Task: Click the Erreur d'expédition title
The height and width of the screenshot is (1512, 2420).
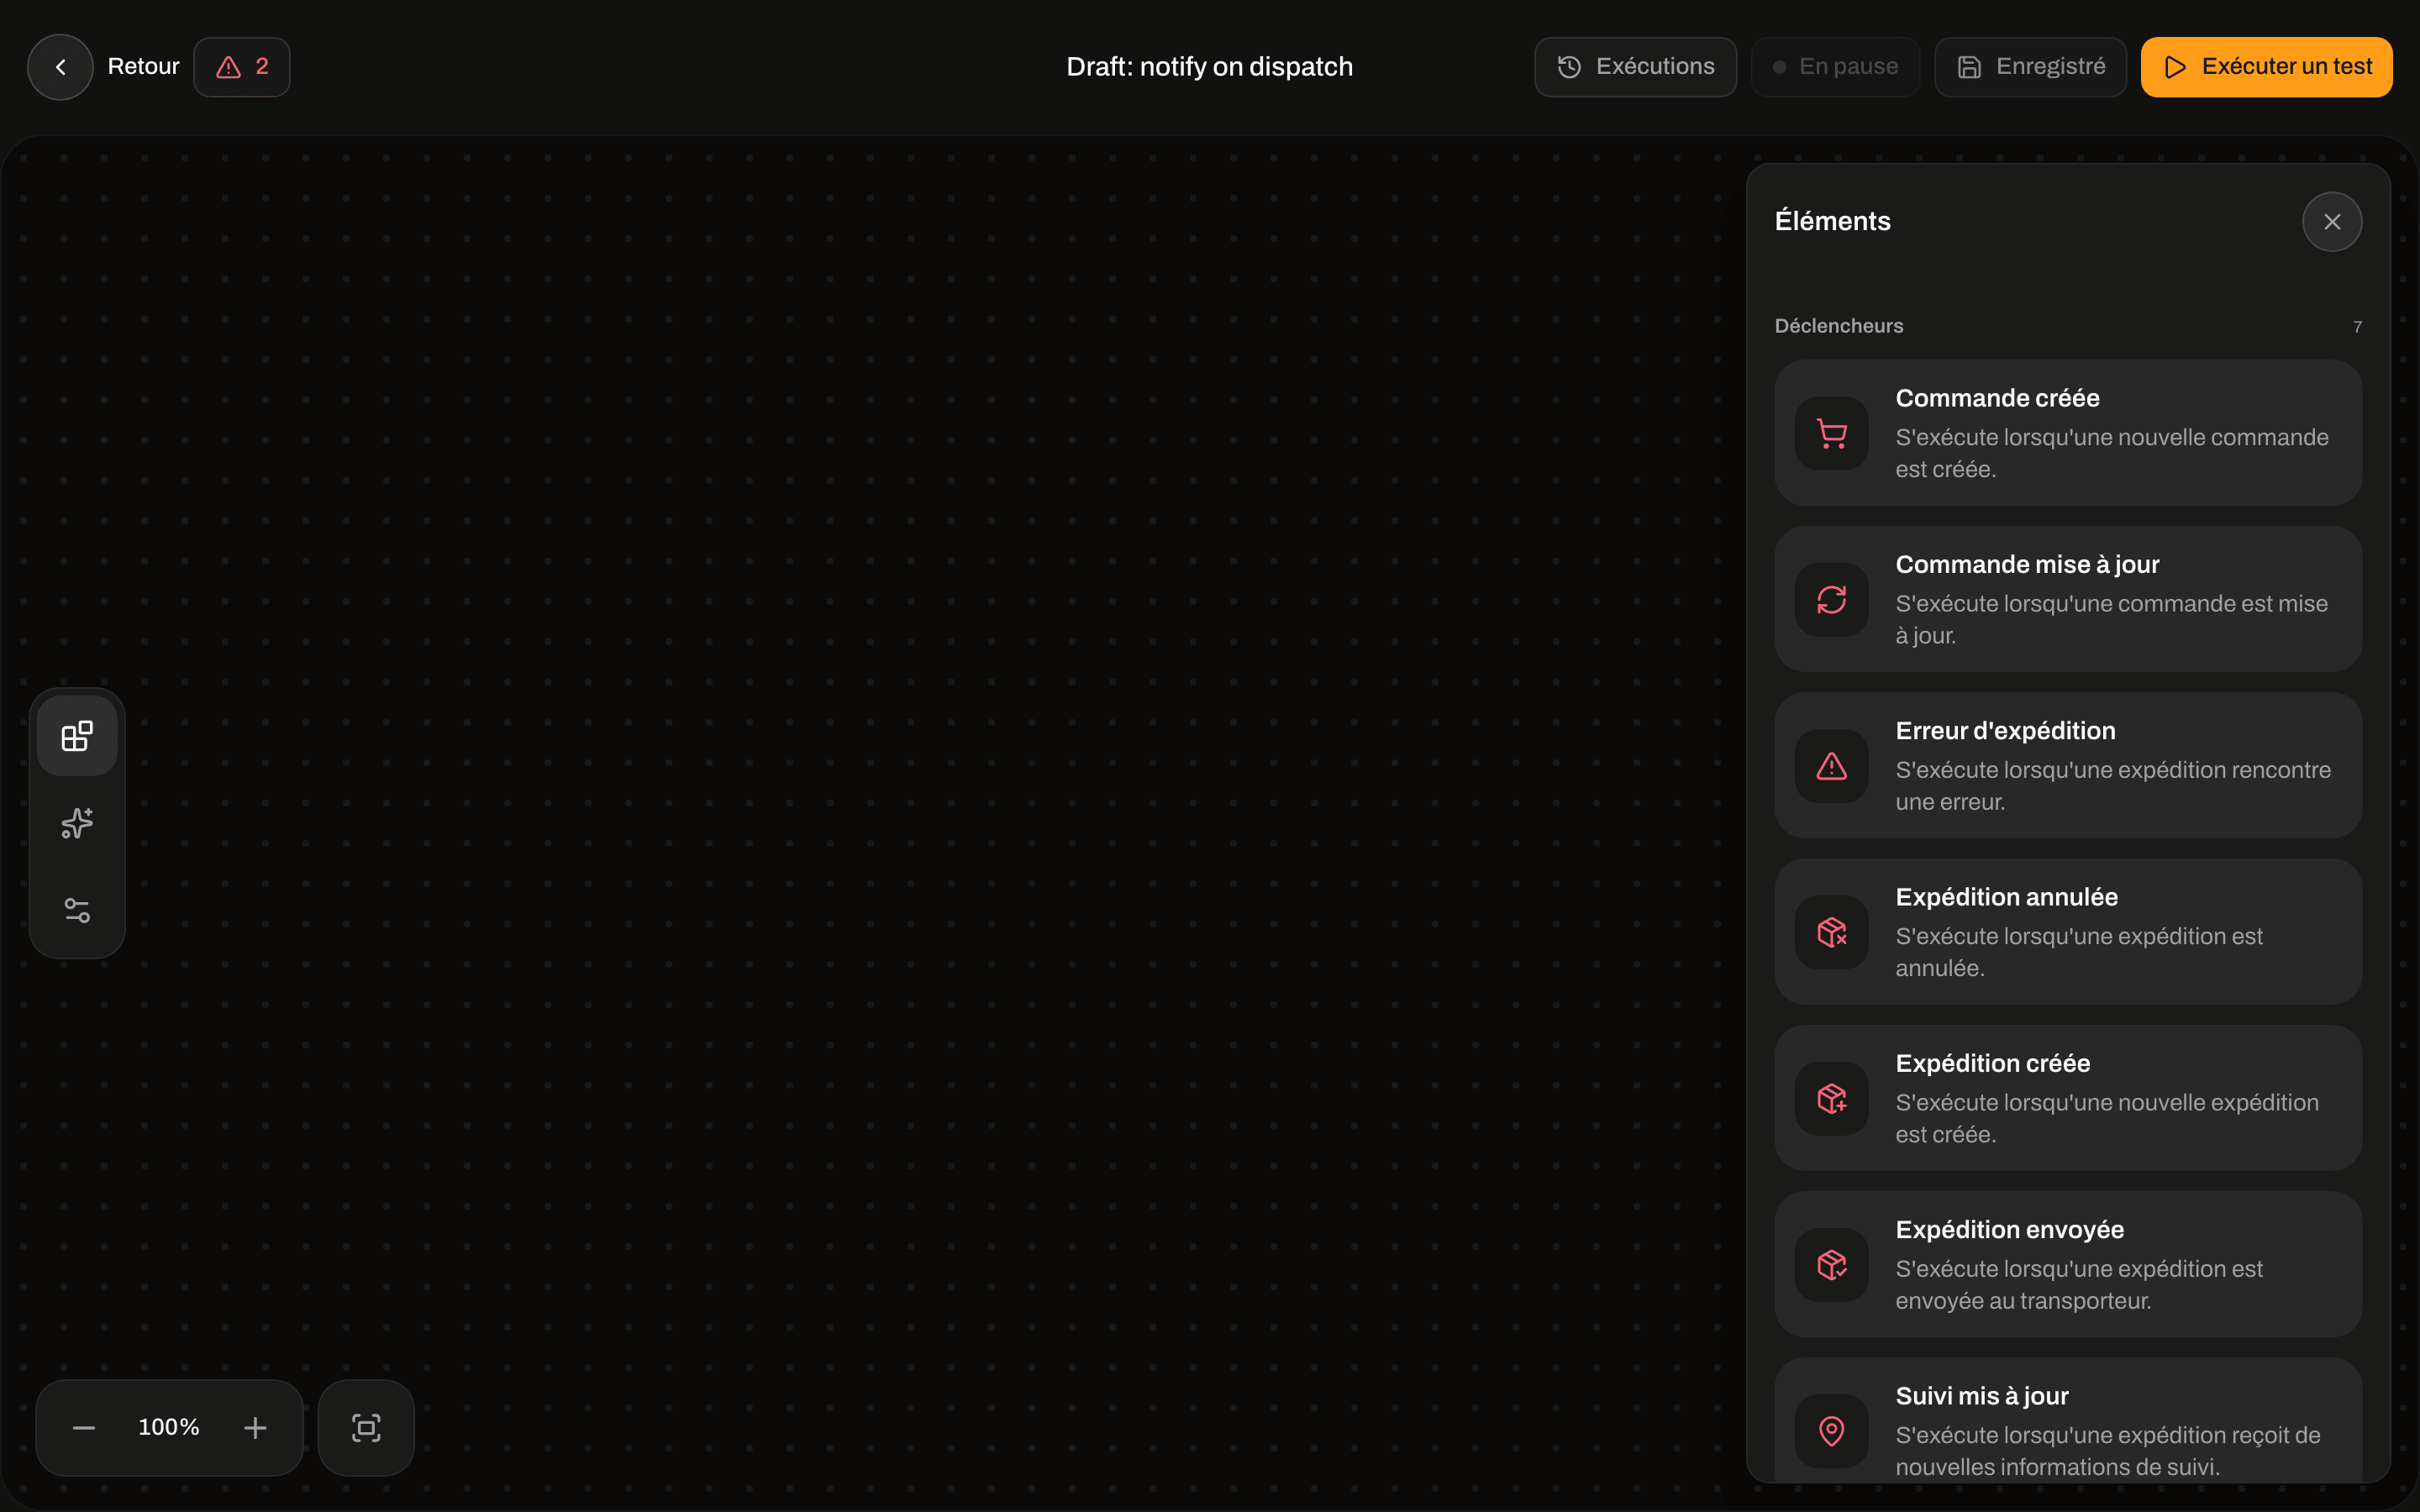Action: pos(2005,731)
